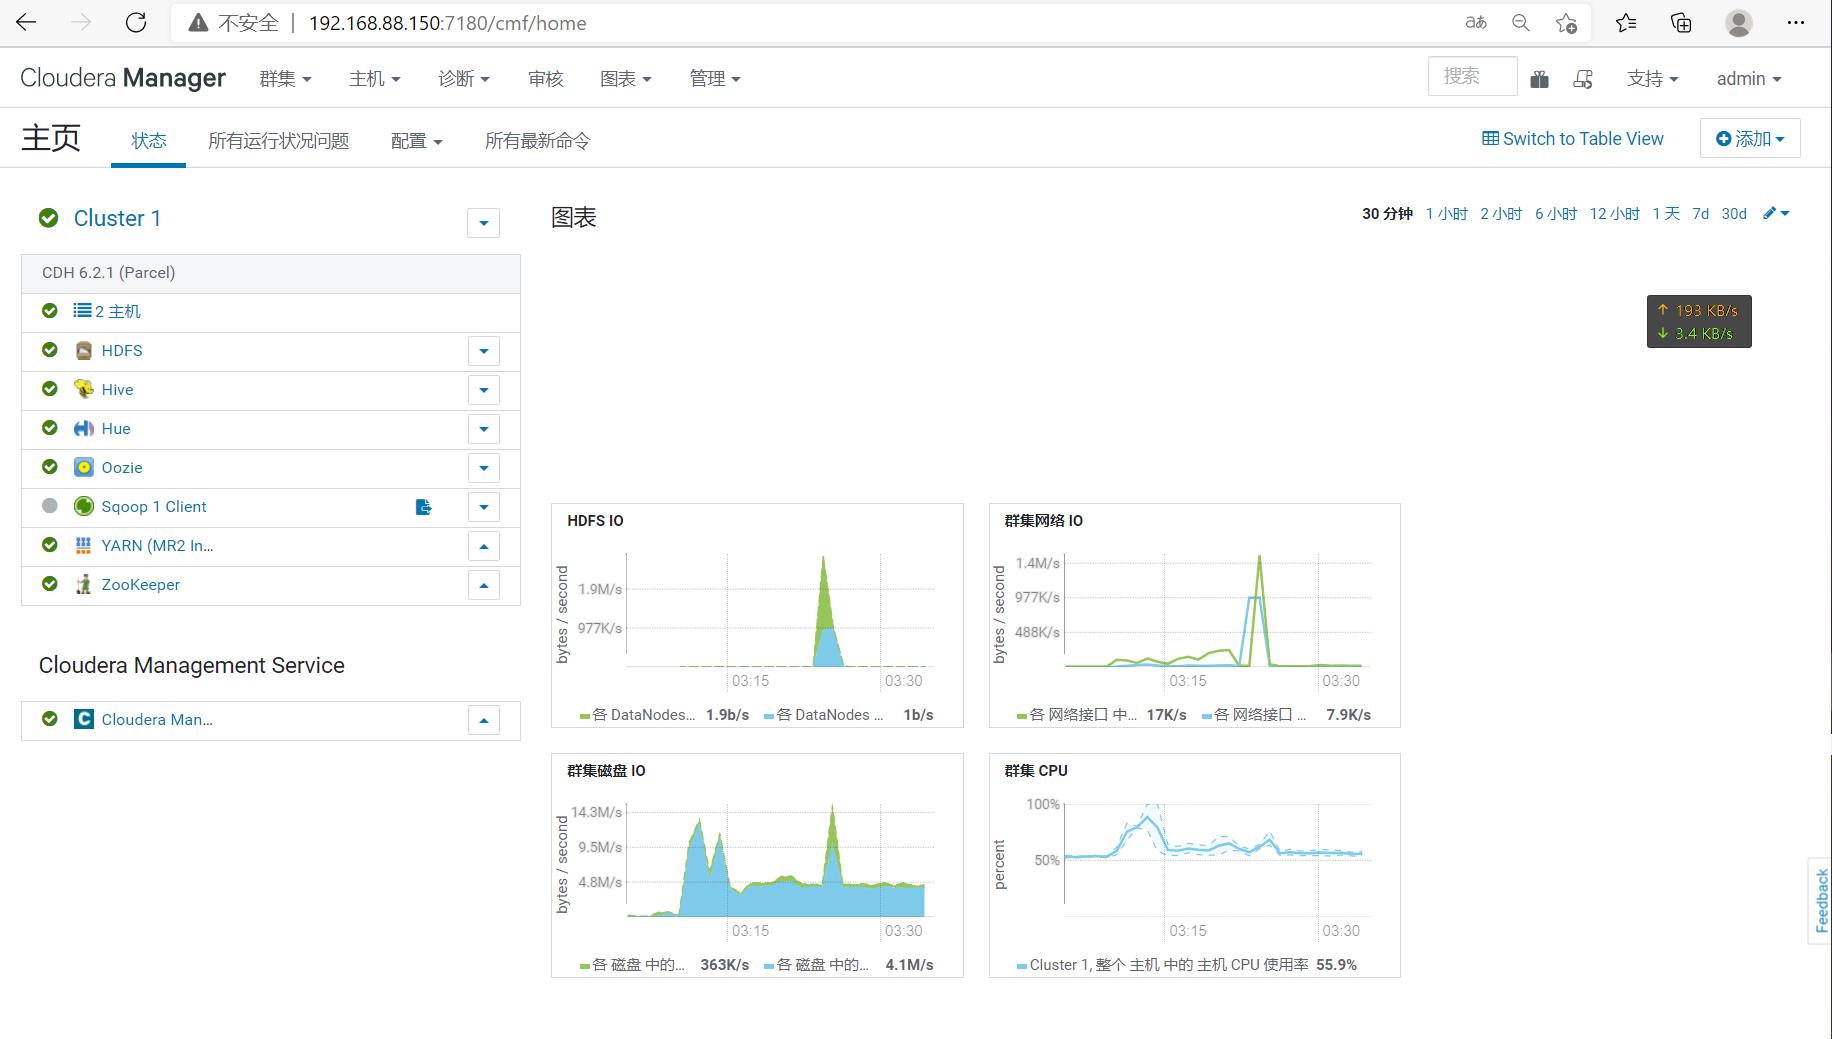Toggle the Cloudera Management Service actions arrow
This screenshot has height=1039, width=1832.
(483, 720)
